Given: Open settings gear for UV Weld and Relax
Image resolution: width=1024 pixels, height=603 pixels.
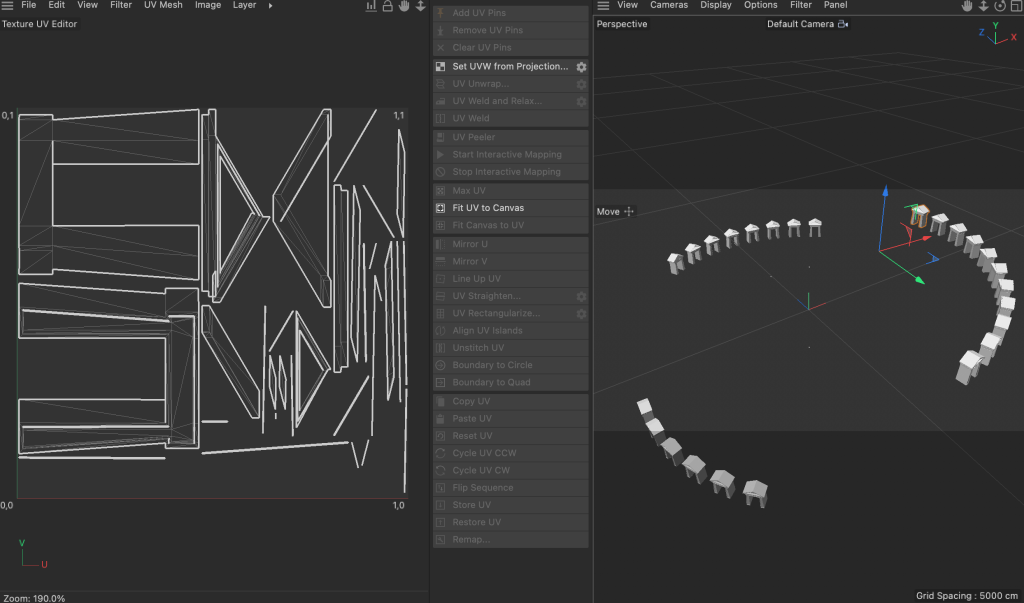Looking at the screenshot, I should tap(581, 101).
